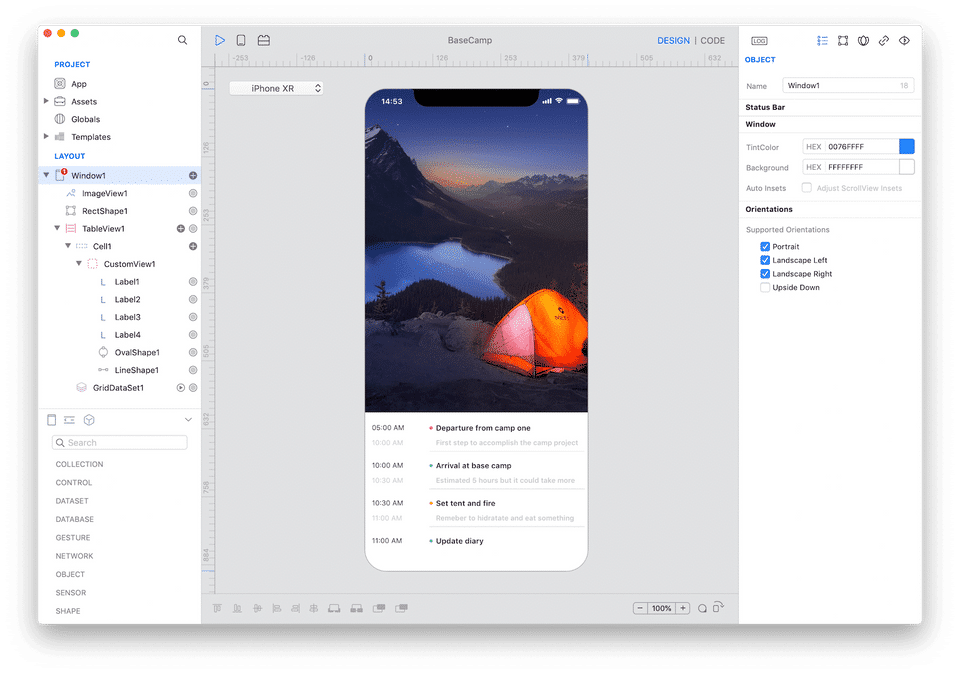
Task: Open the iPhone XR device dropdown
Action: (277, 88)
